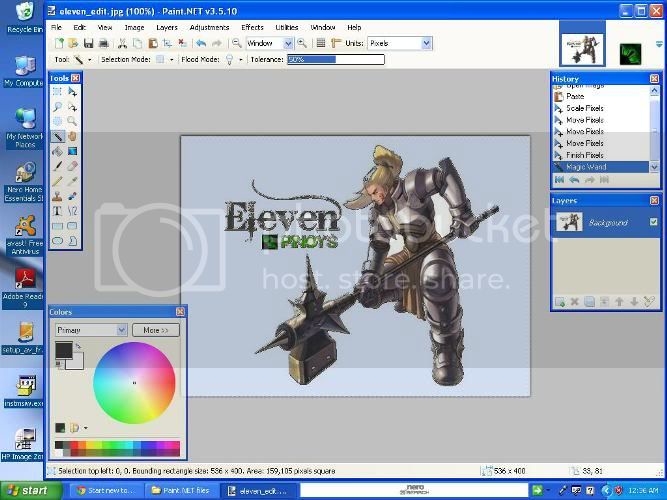This screenshot has width=667, height=500.
Task: Select the Rounded Rectangle tool
Action: pos(72,226)
